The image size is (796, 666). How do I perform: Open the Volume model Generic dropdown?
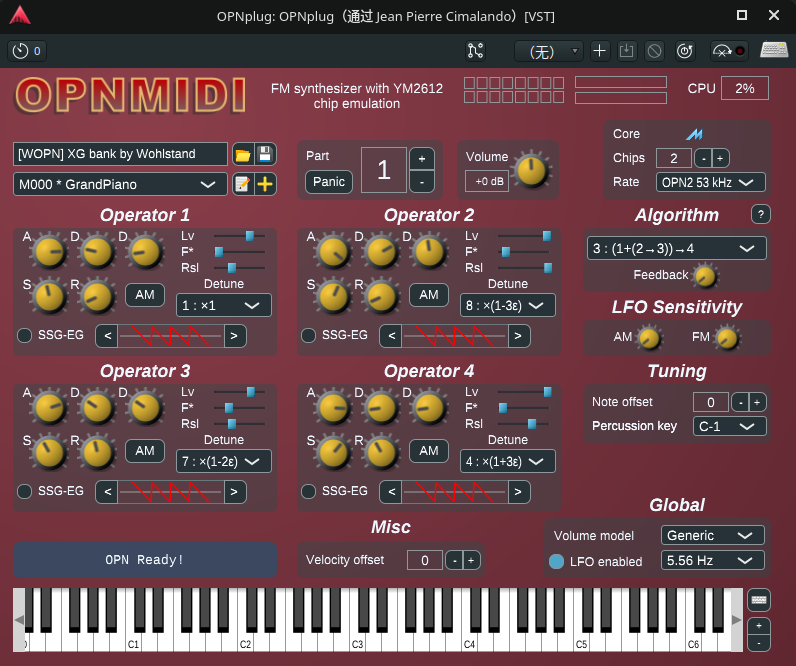(713, 536)
